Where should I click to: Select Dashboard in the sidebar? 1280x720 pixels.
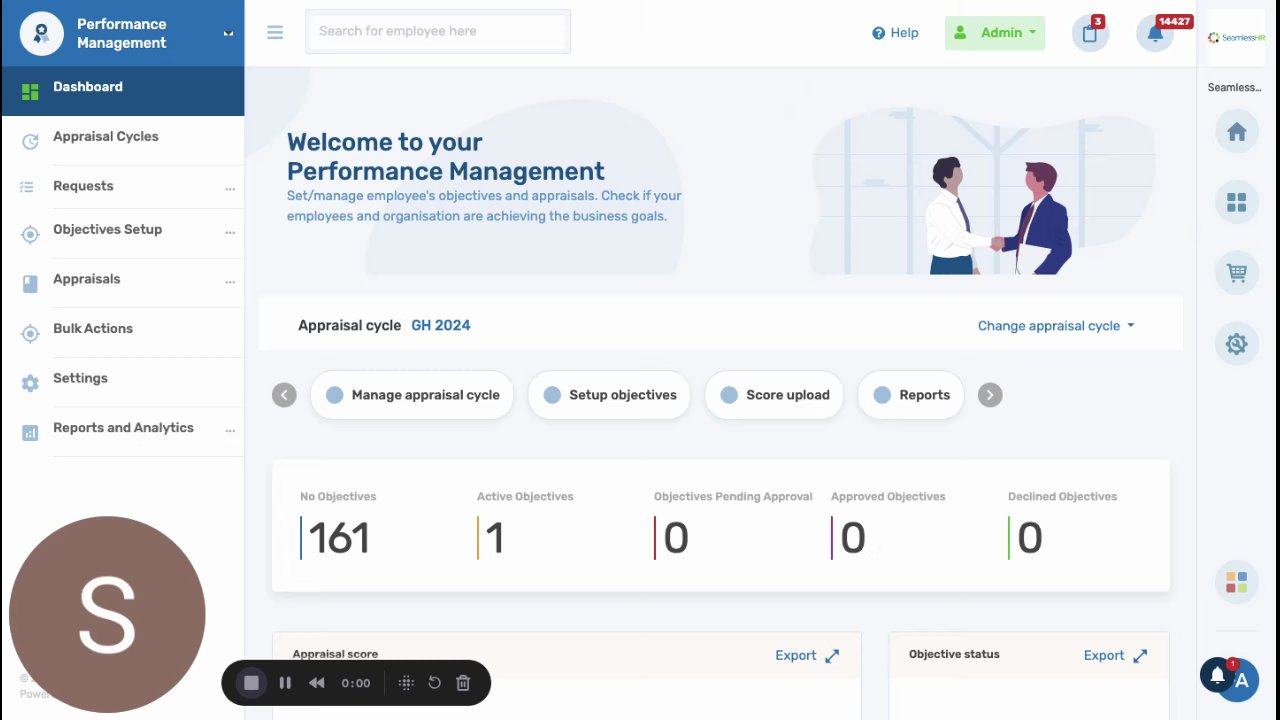[x=123, y=91]
